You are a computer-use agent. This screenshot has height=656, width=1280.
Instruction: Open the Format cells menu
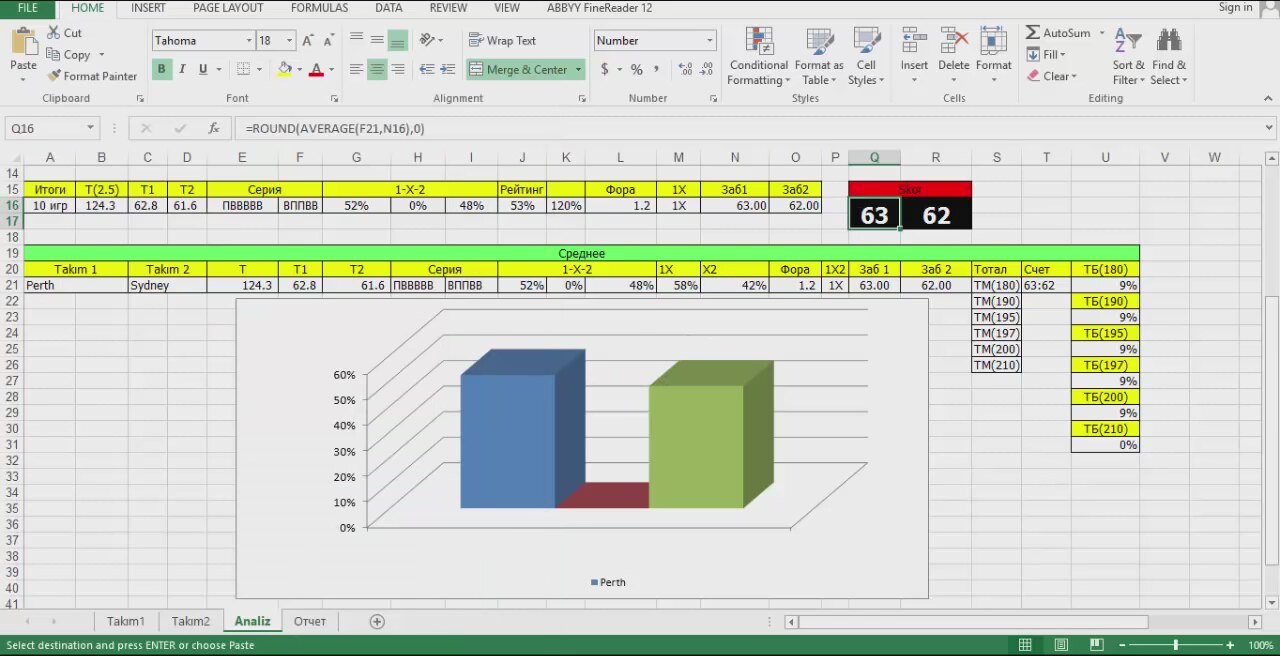coord(994,56)
